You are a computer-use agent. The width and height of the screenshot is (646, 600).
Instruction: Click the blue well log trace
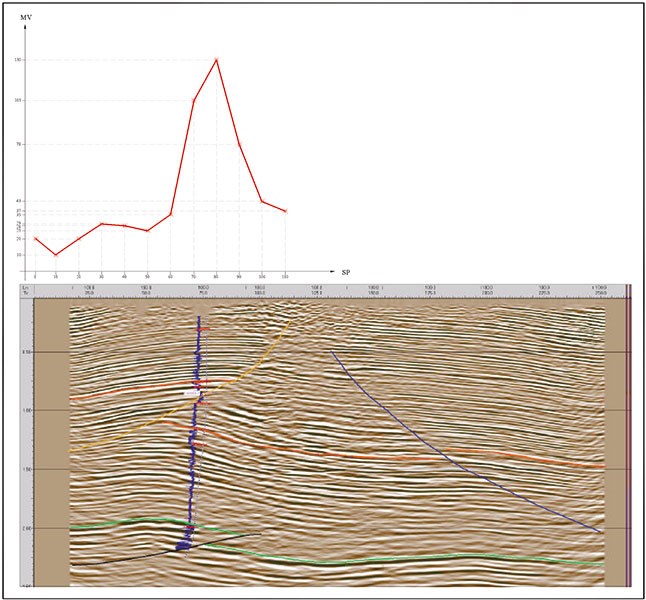tap(195, 450)
